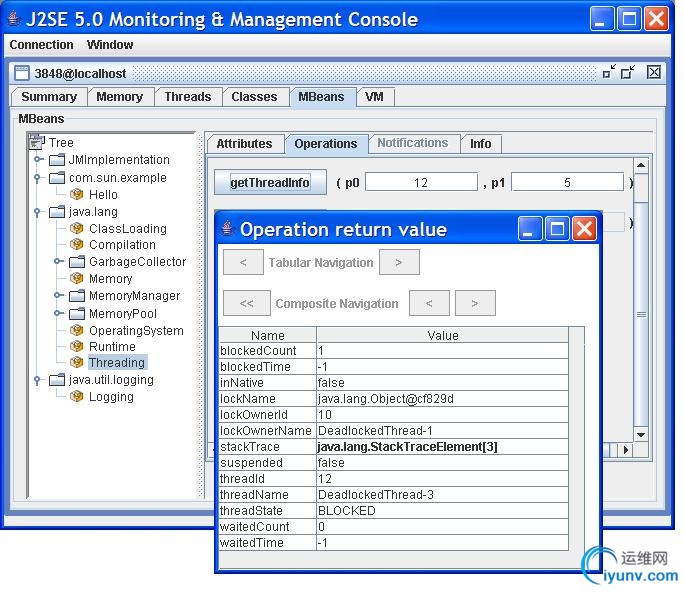Click the java.util.logging folder icon
The image size is (684, 592).
pos(57,380)
